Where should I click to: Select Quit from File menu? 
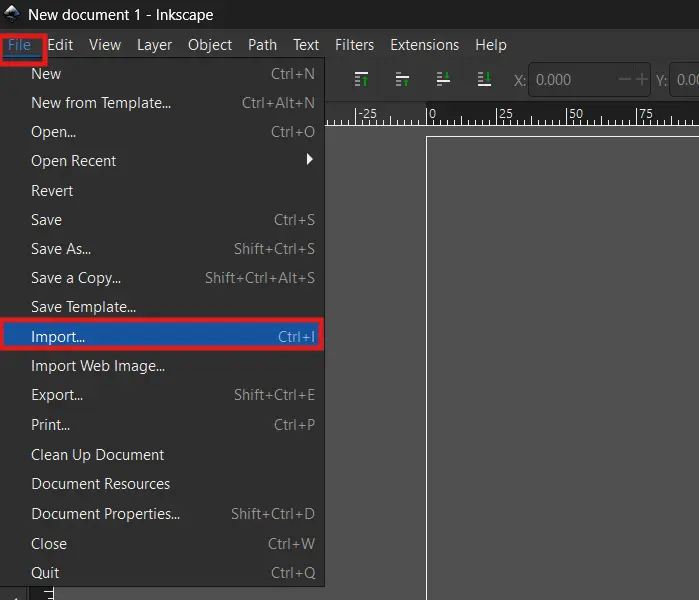pyautogui.click(x=162, y=573)
